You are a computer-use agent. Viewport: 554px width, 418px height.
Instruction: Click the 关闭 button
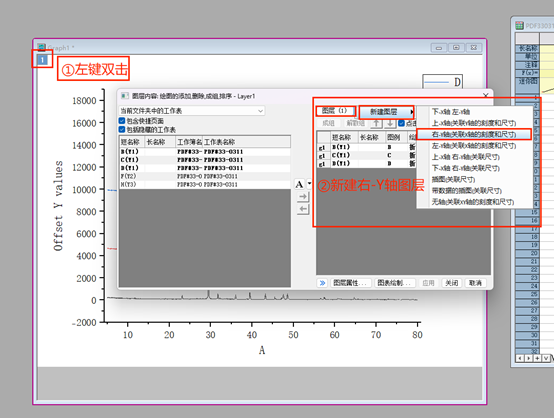[x=452, y=283]
